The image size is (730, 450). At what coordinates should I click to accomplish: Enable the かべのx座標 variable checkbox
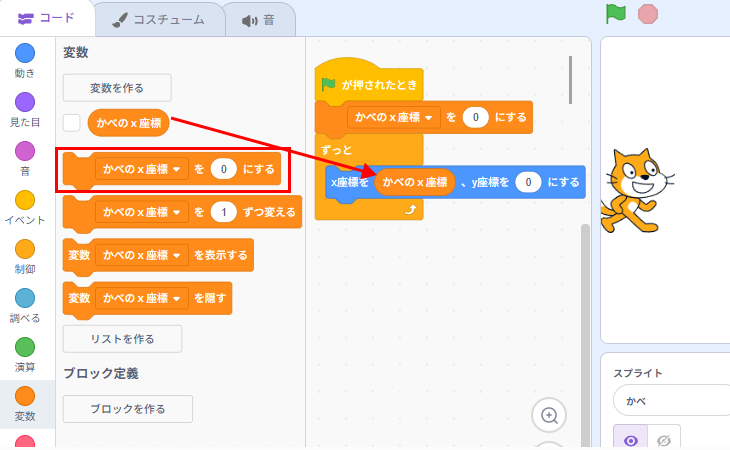click(72, 123)
